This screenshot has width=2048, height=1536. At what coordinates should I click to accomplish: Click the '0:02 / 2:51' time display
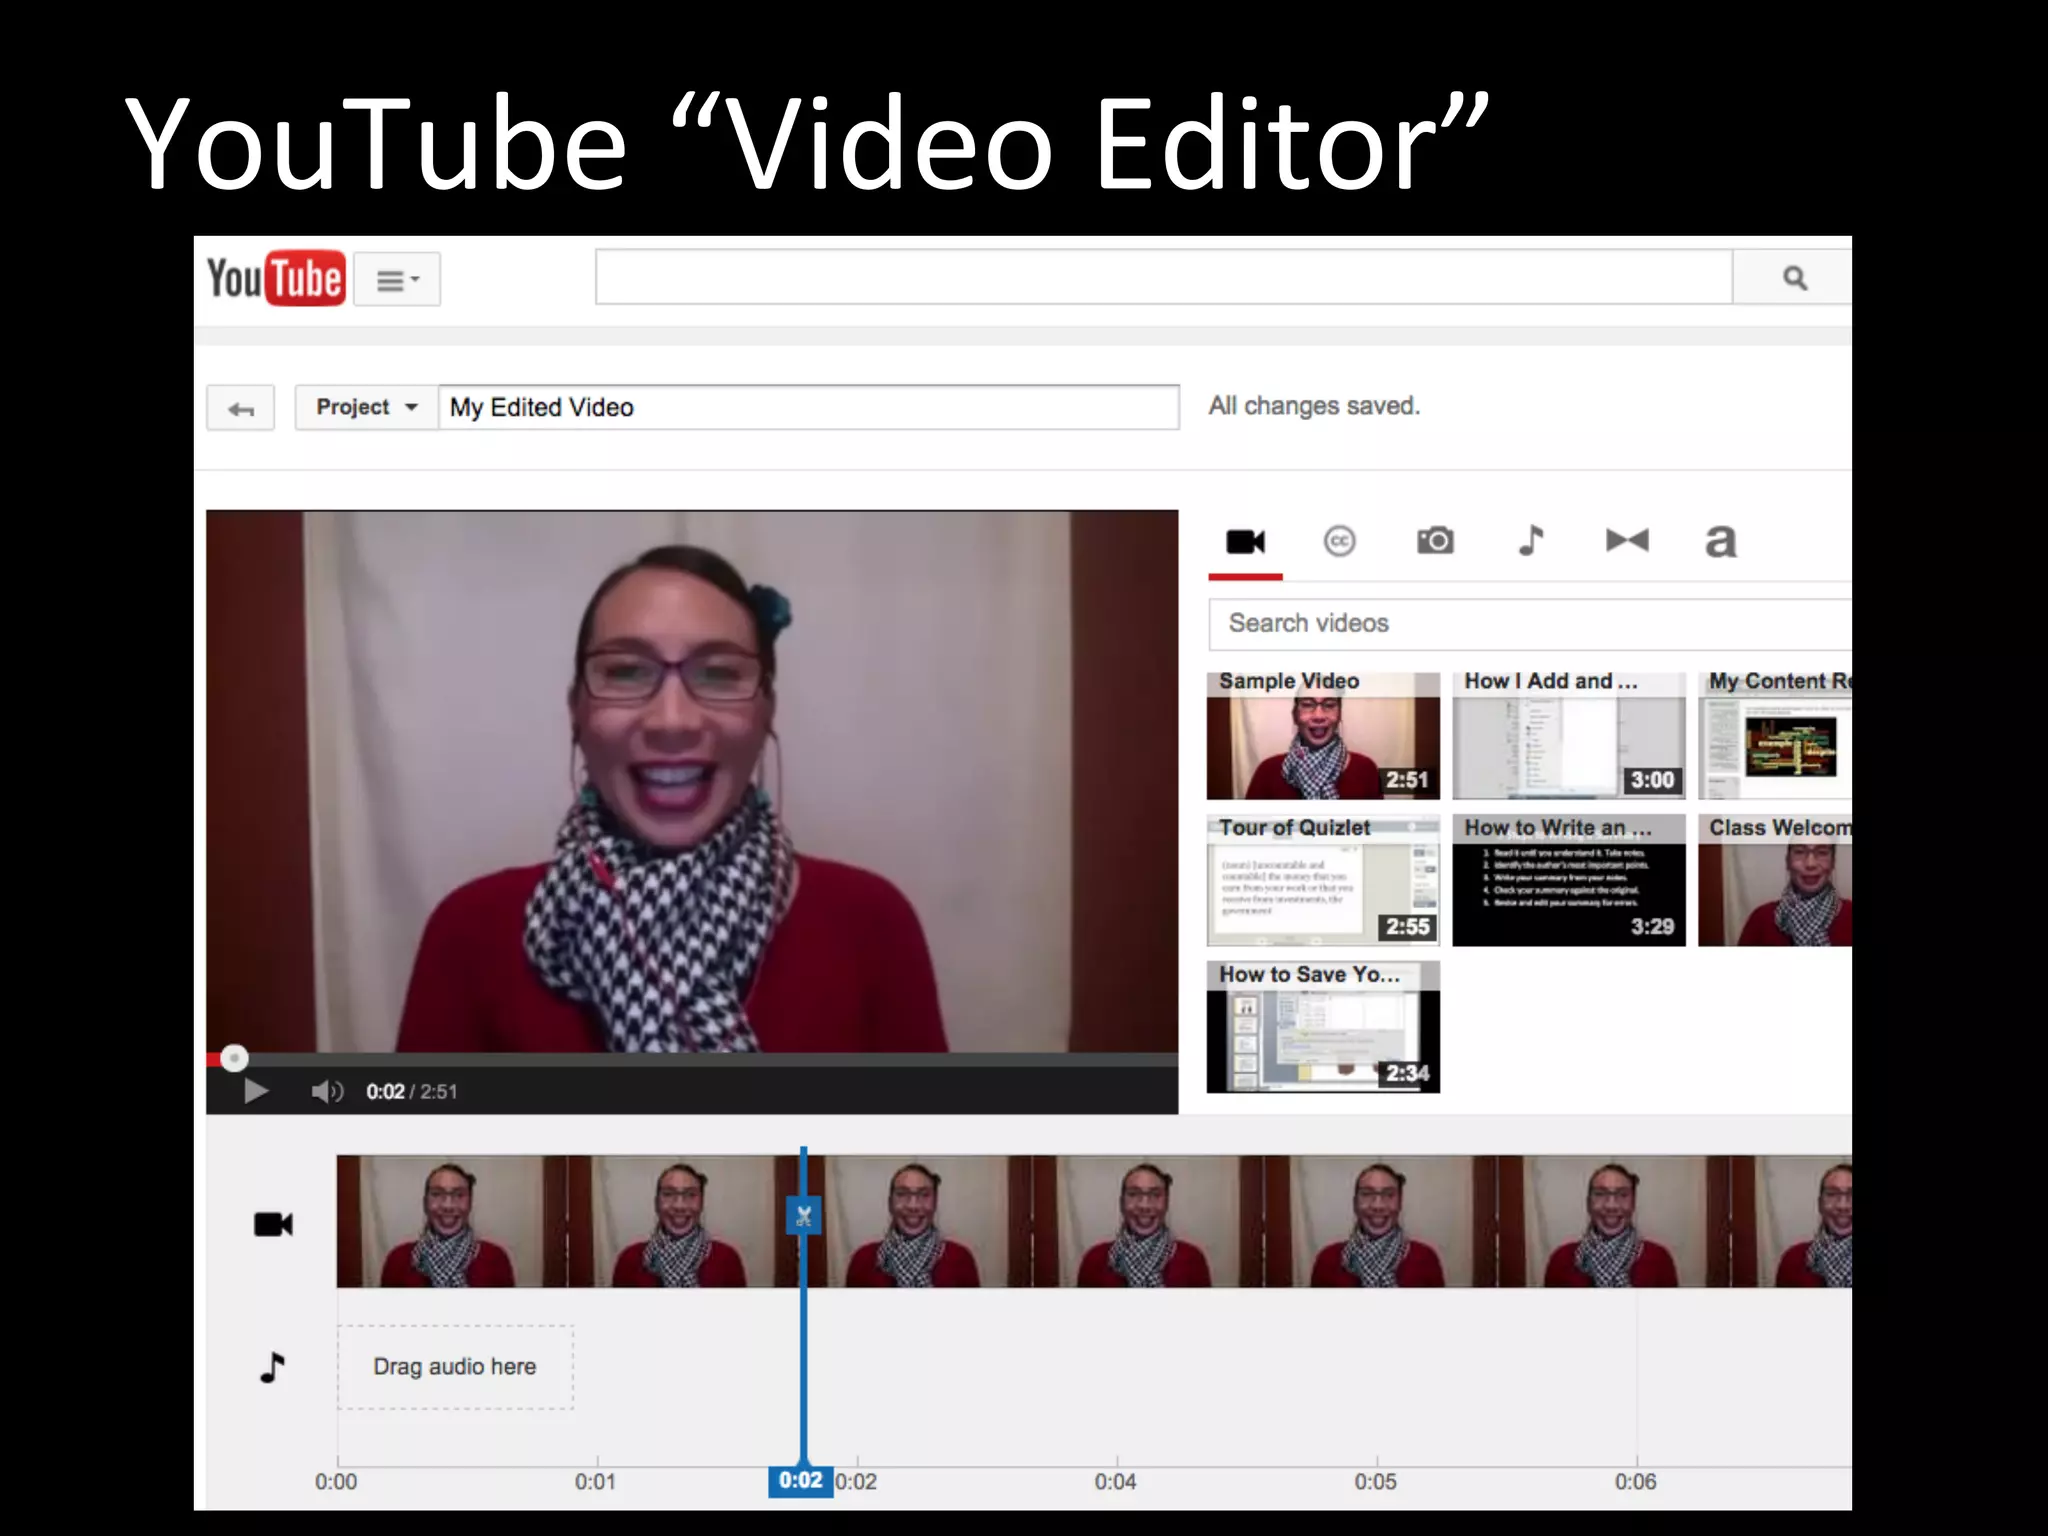tap(411, 1092)
